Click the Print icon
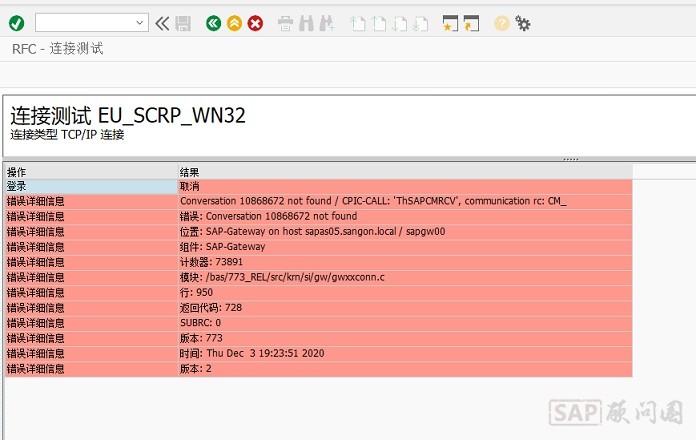The width and height of the screenshot is (696, 440). pyautogui.click(x=285, y=23)
